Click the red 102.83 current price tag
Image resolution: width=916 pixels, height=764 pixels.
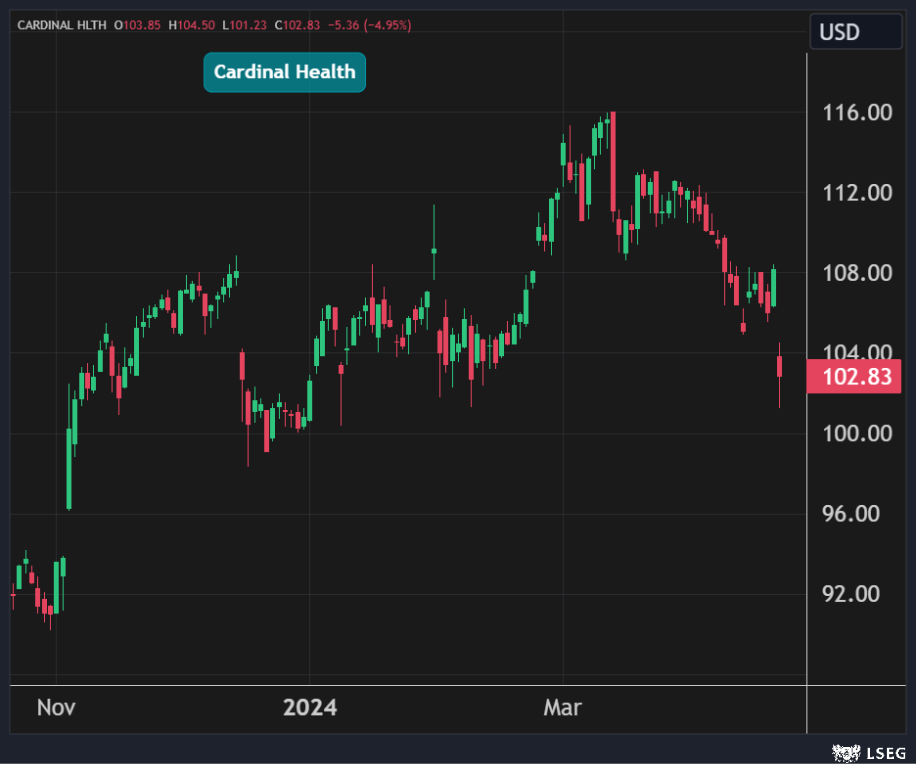[855, 377]
